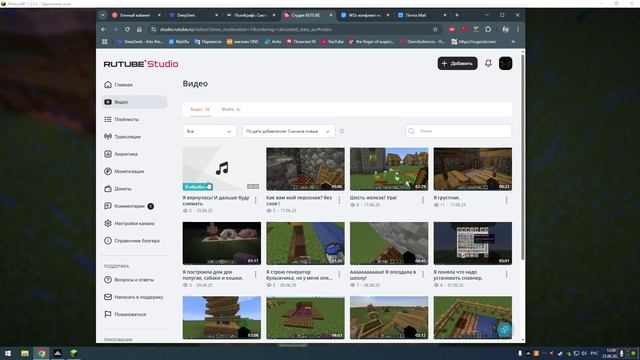Go to Трансляции in the sidebar
The width and height of the screenshot is (640, 360).
pos(122,137)
